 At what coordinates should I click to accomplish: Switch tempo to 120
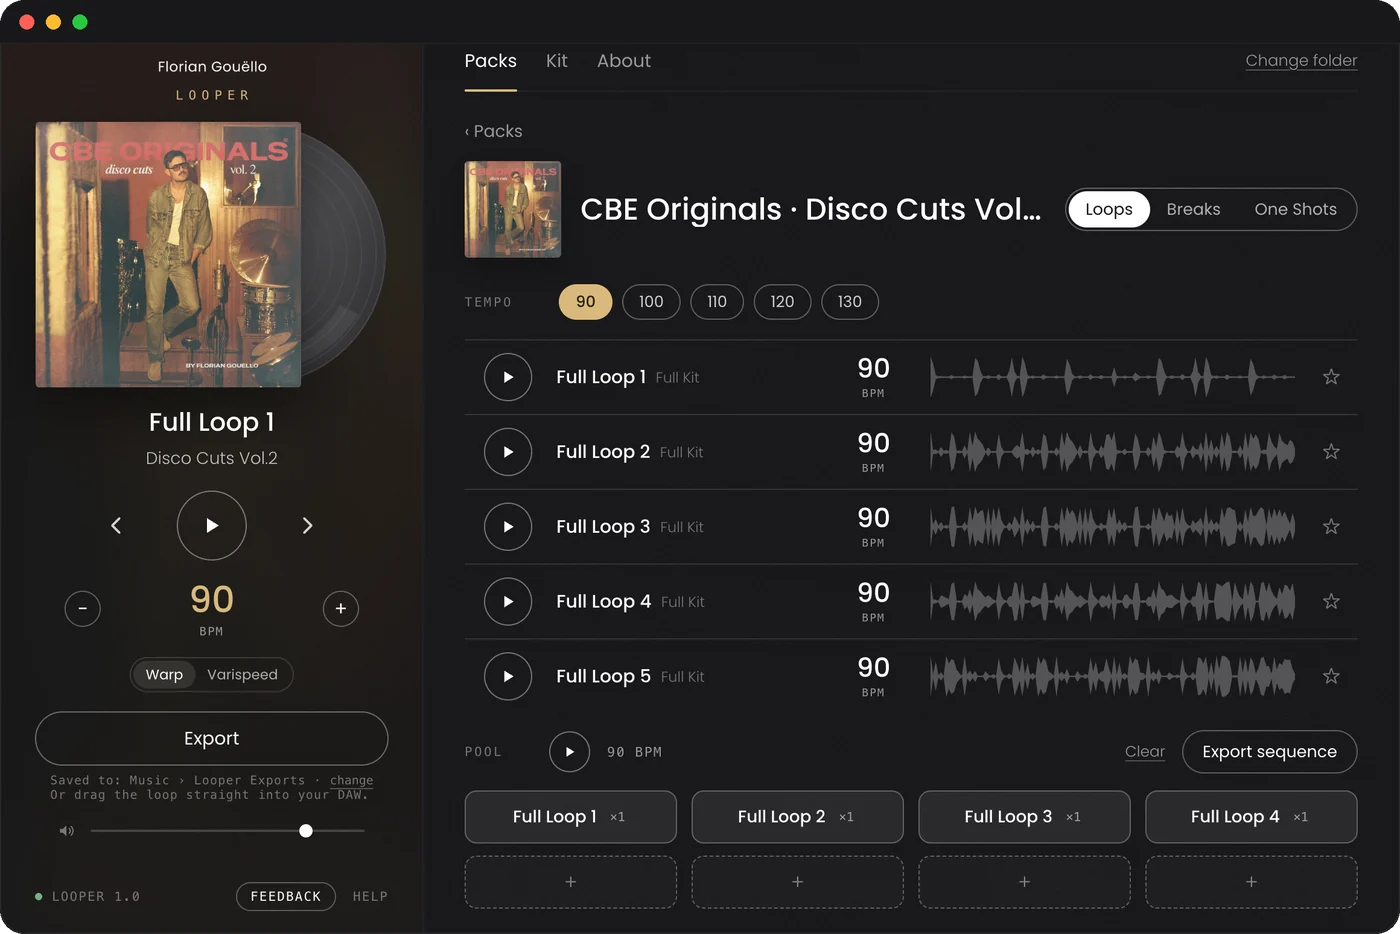[x=782, y=302]
